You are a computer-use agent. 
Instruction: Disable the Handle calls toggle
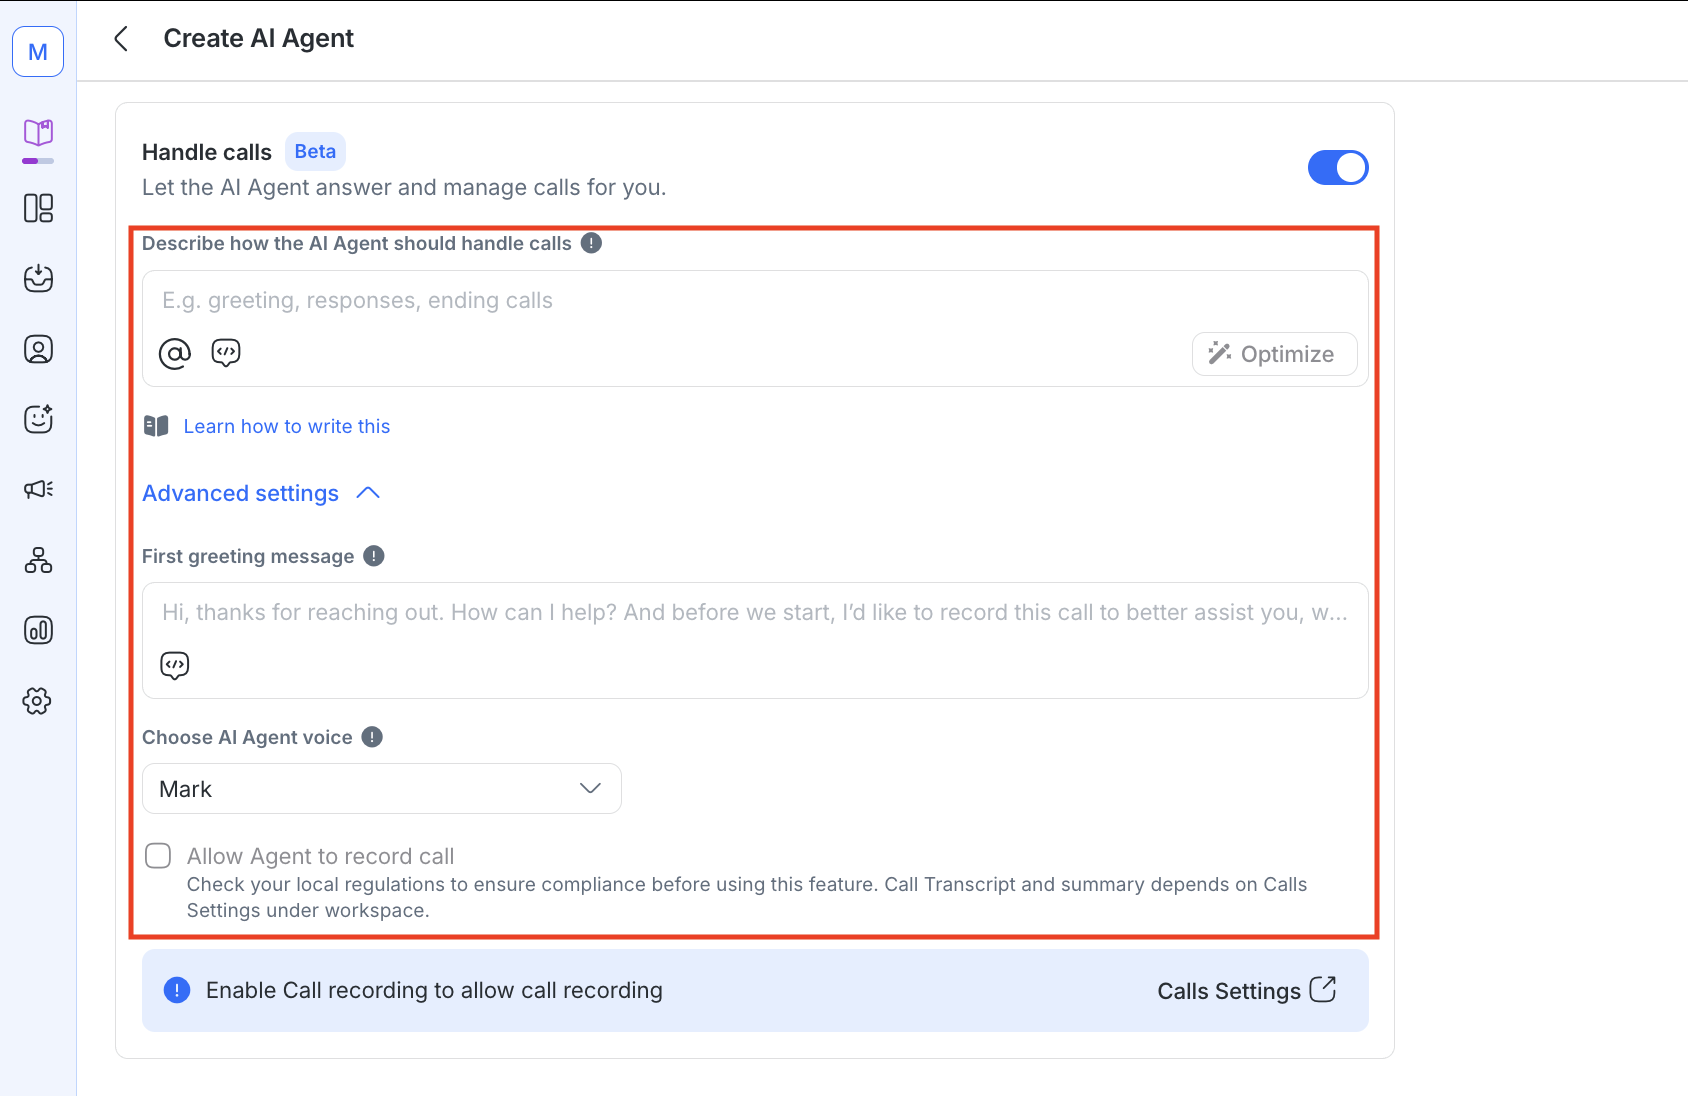(1338, 167)
